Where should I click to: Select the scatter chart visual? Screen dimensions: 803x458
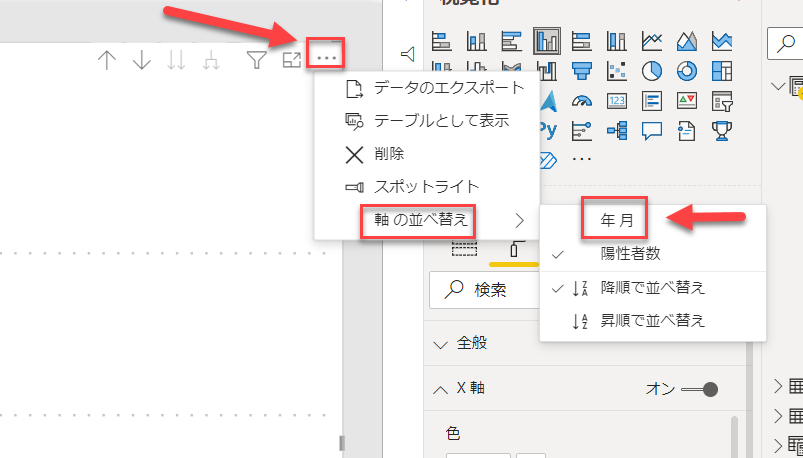(x=617, y=71)
